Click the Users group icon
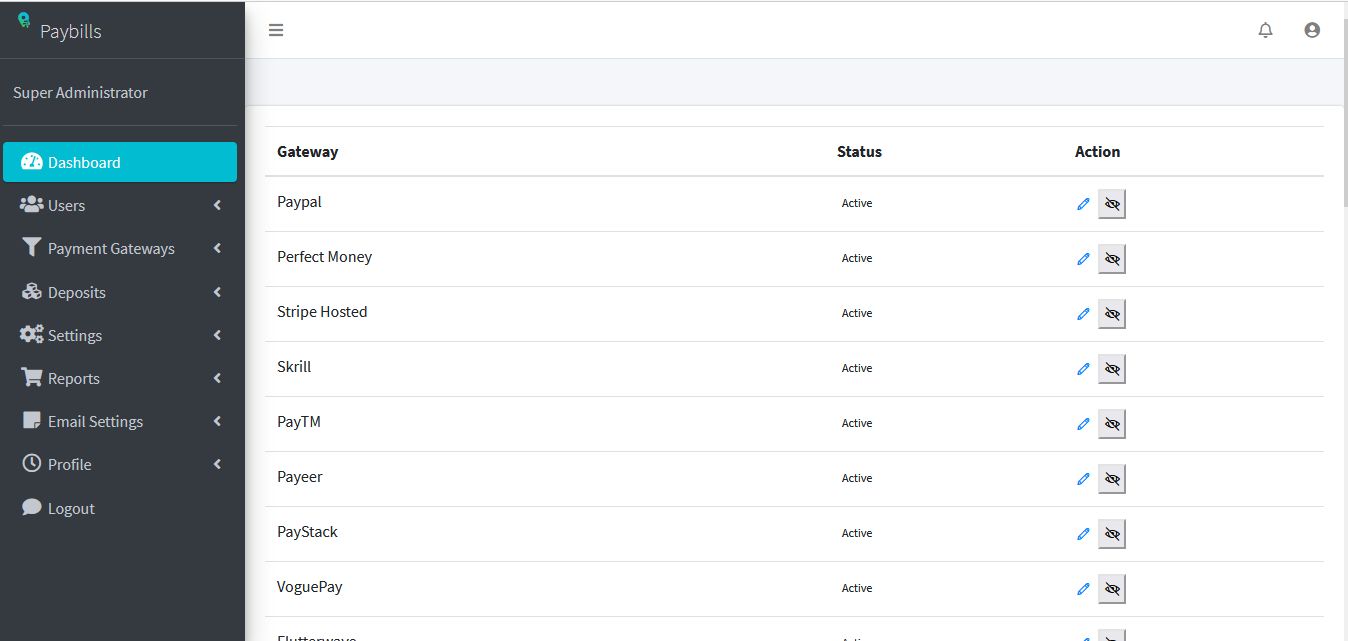Image resolution: width=1348 pixels, height=641 pixels. tap(31, 205)
